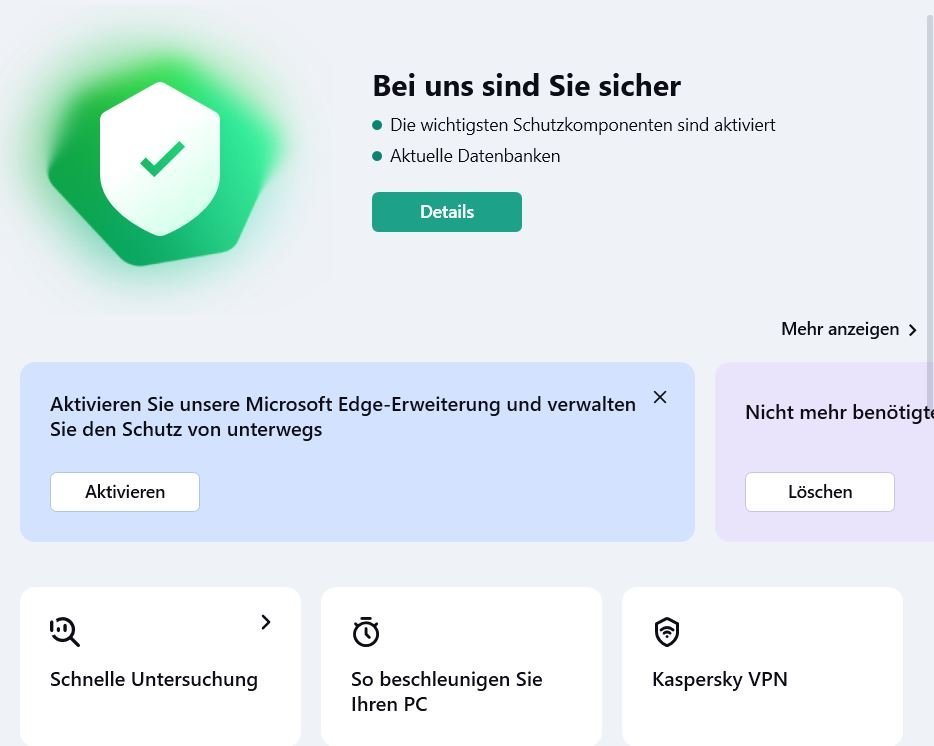Open the So beschleunigen Sie Ihren PC tile
This screenshot has height=746, width=934.
click(x=446, y=691)
